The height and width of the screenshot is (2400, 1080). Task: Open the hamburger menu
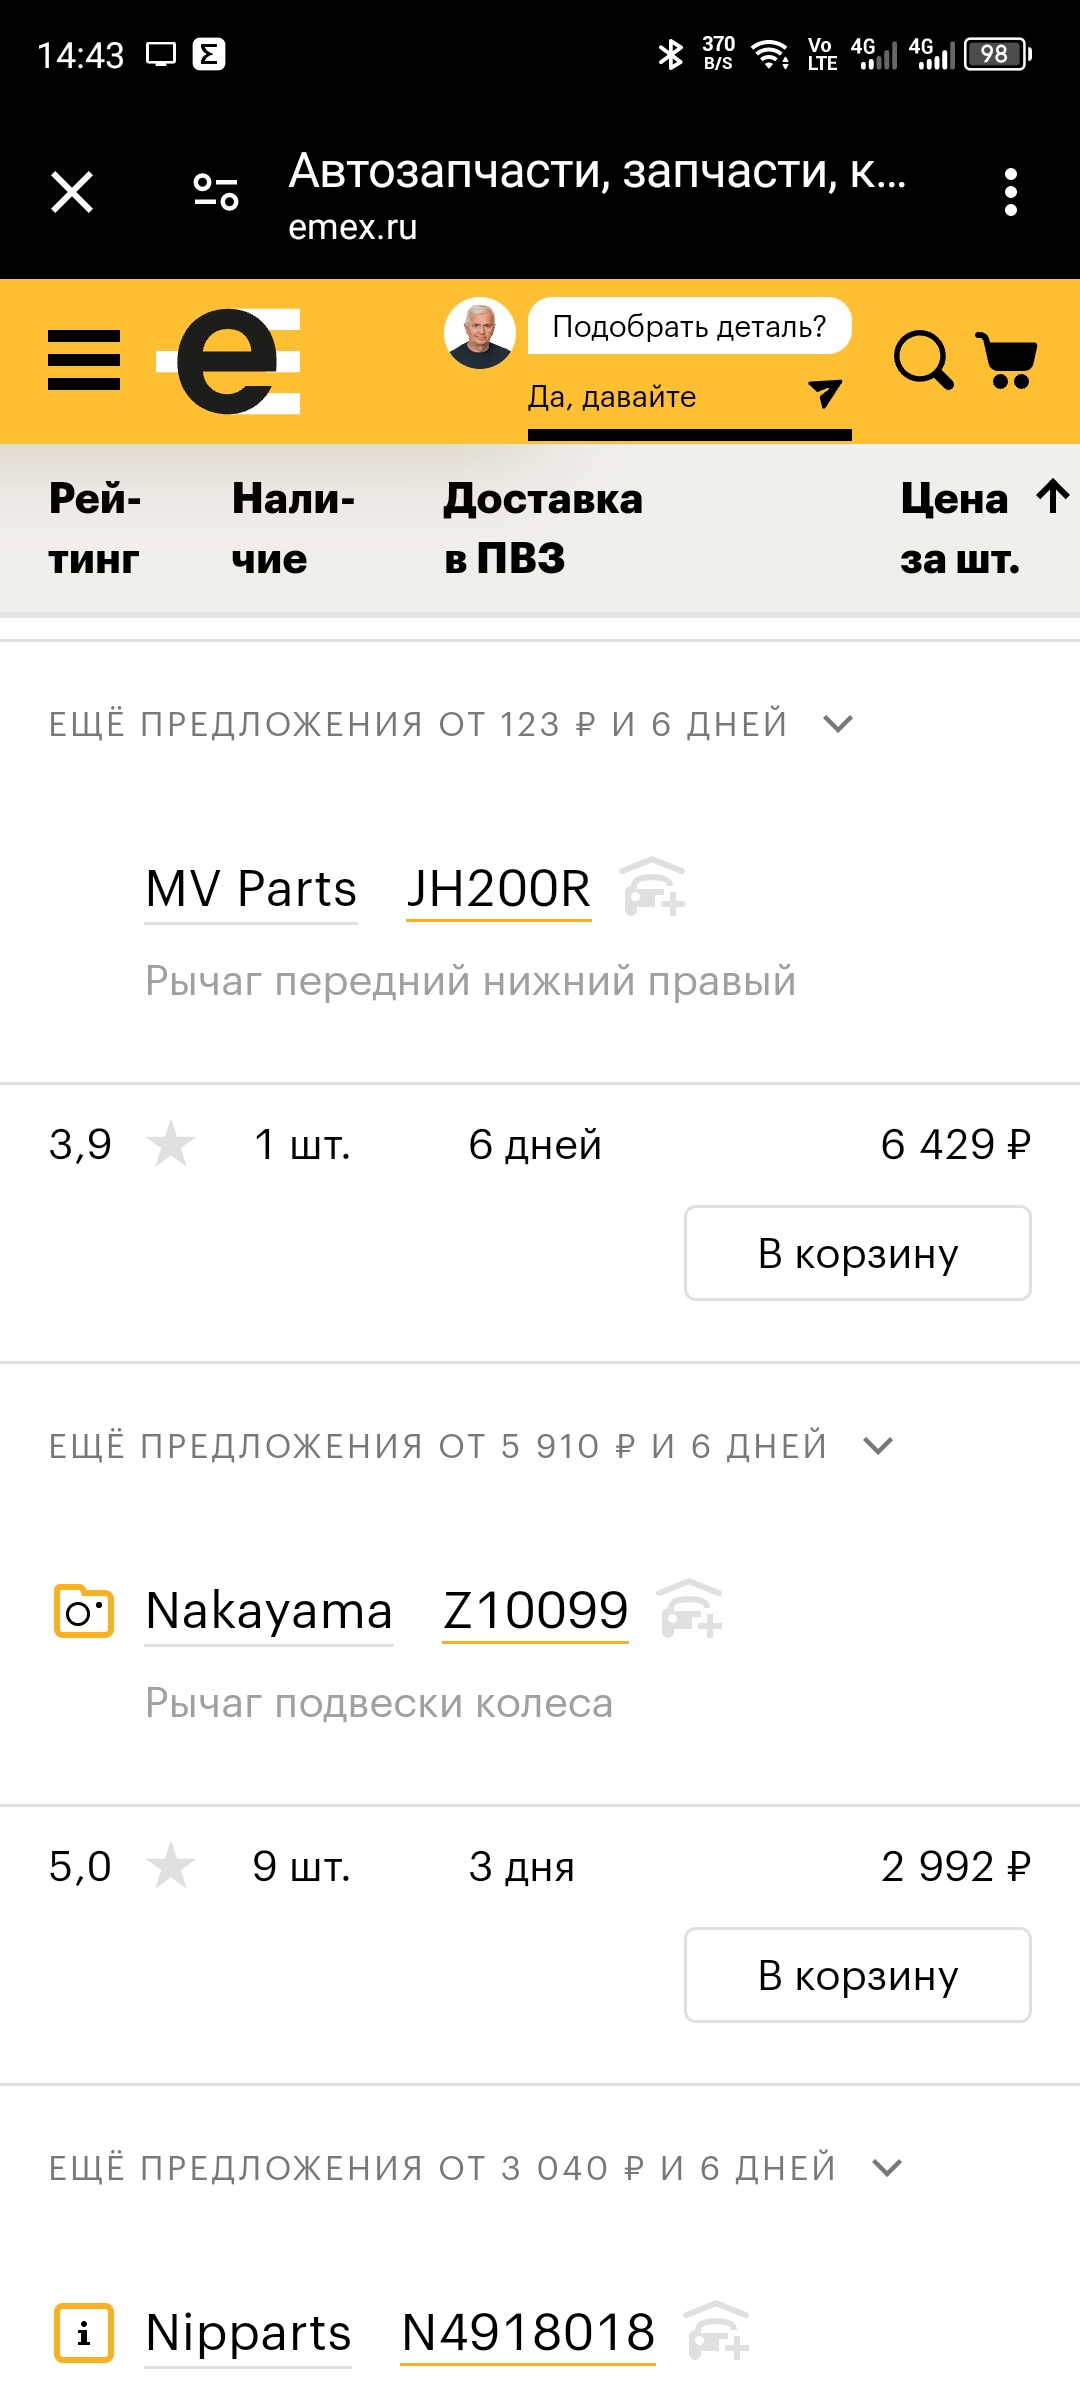pyautogui.click(x=84, y=360)
